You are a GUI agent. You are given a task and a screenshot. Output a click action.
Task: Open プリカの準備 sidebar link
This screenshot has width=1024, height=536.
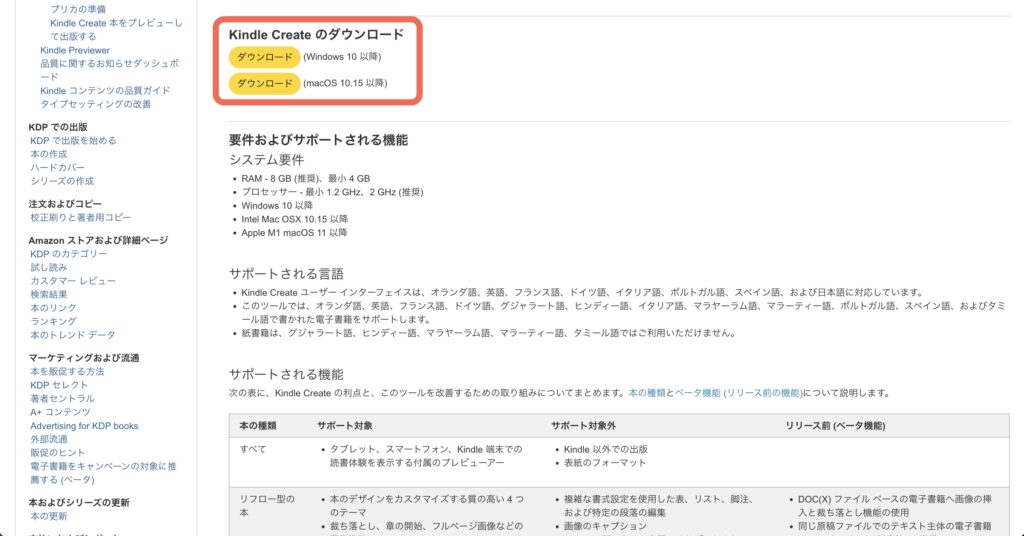pyautogui.click(x=78, y=9)
